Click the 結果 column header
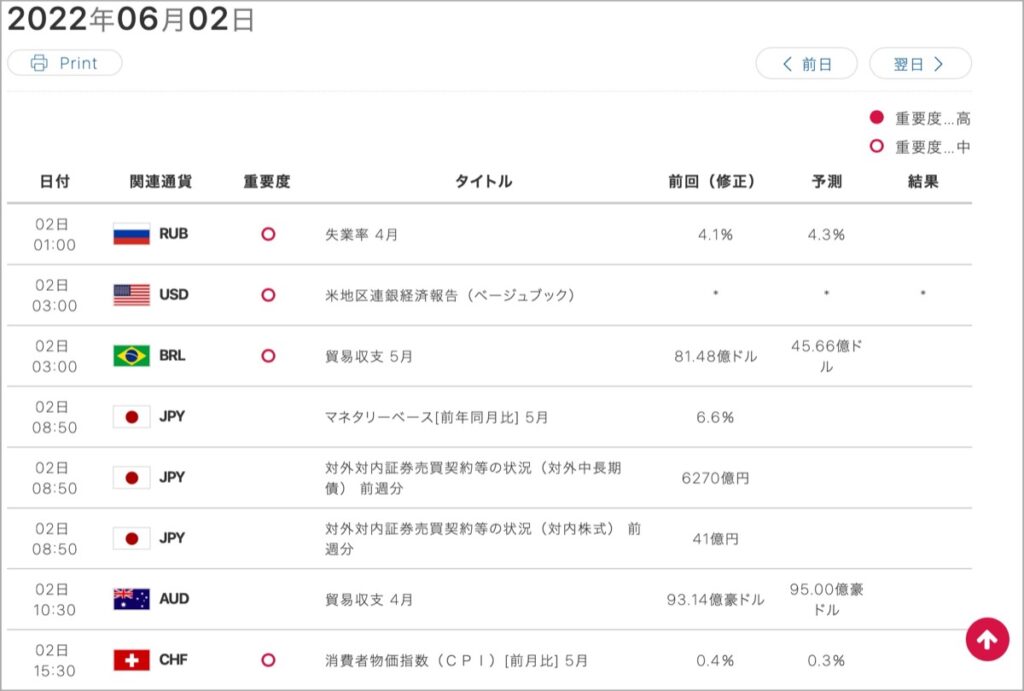The width and height of the screenshot is (1024, 691). pyautogui.click(x=923, y=182)
